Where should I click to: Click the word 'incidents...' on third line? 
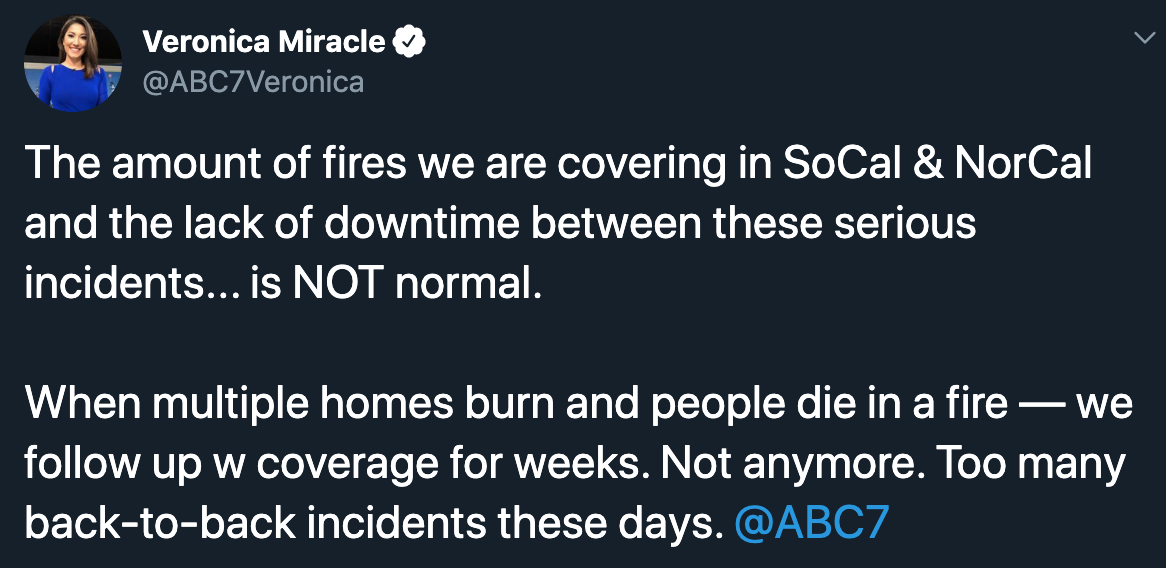tap(132, 284)
